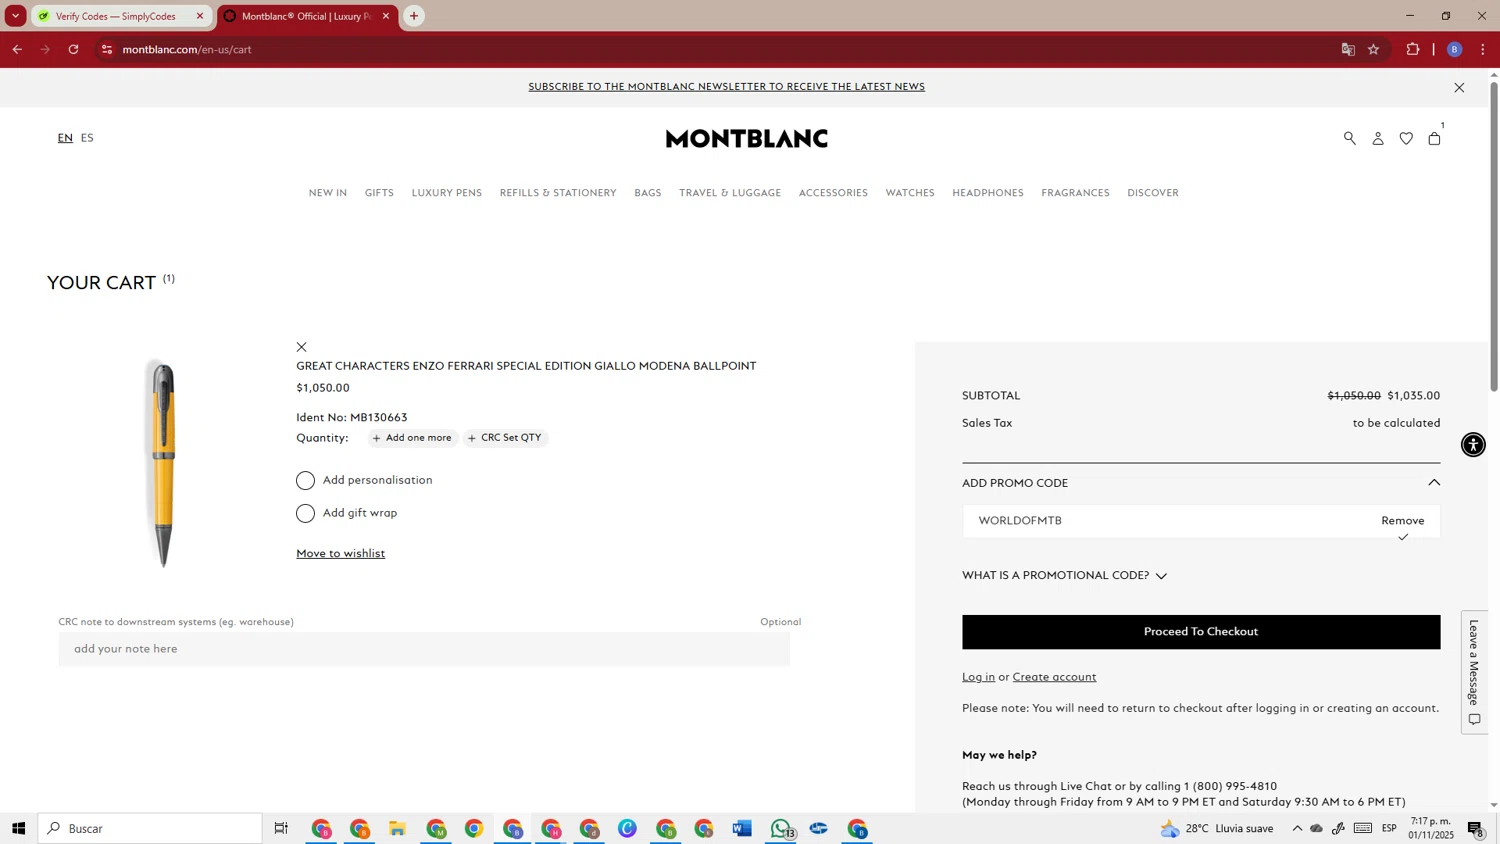View site information icon in address bar

pyautogui.click(x=107, y=49)
